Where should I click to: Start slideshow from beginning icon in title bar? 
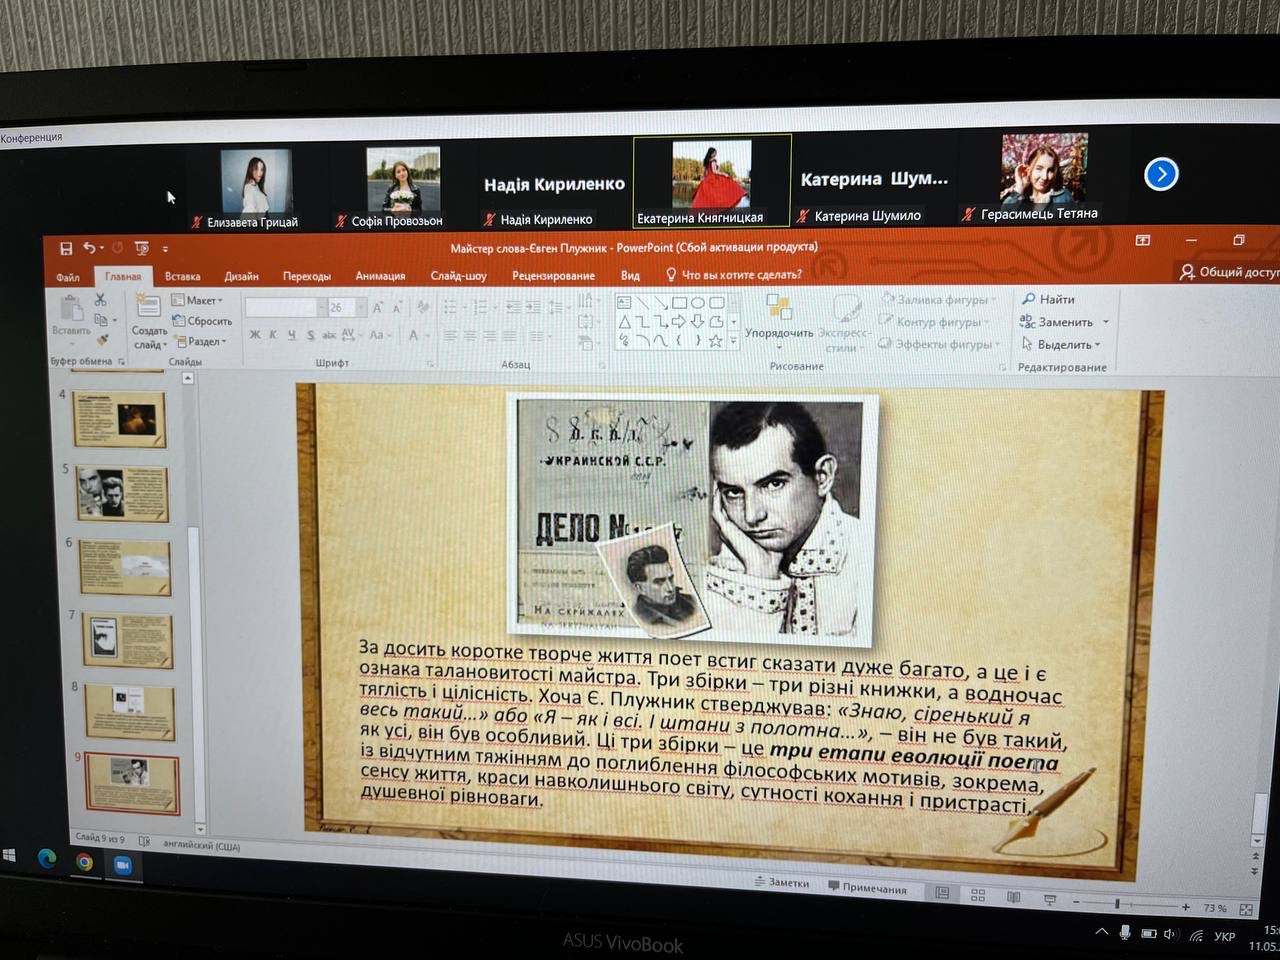141,248
